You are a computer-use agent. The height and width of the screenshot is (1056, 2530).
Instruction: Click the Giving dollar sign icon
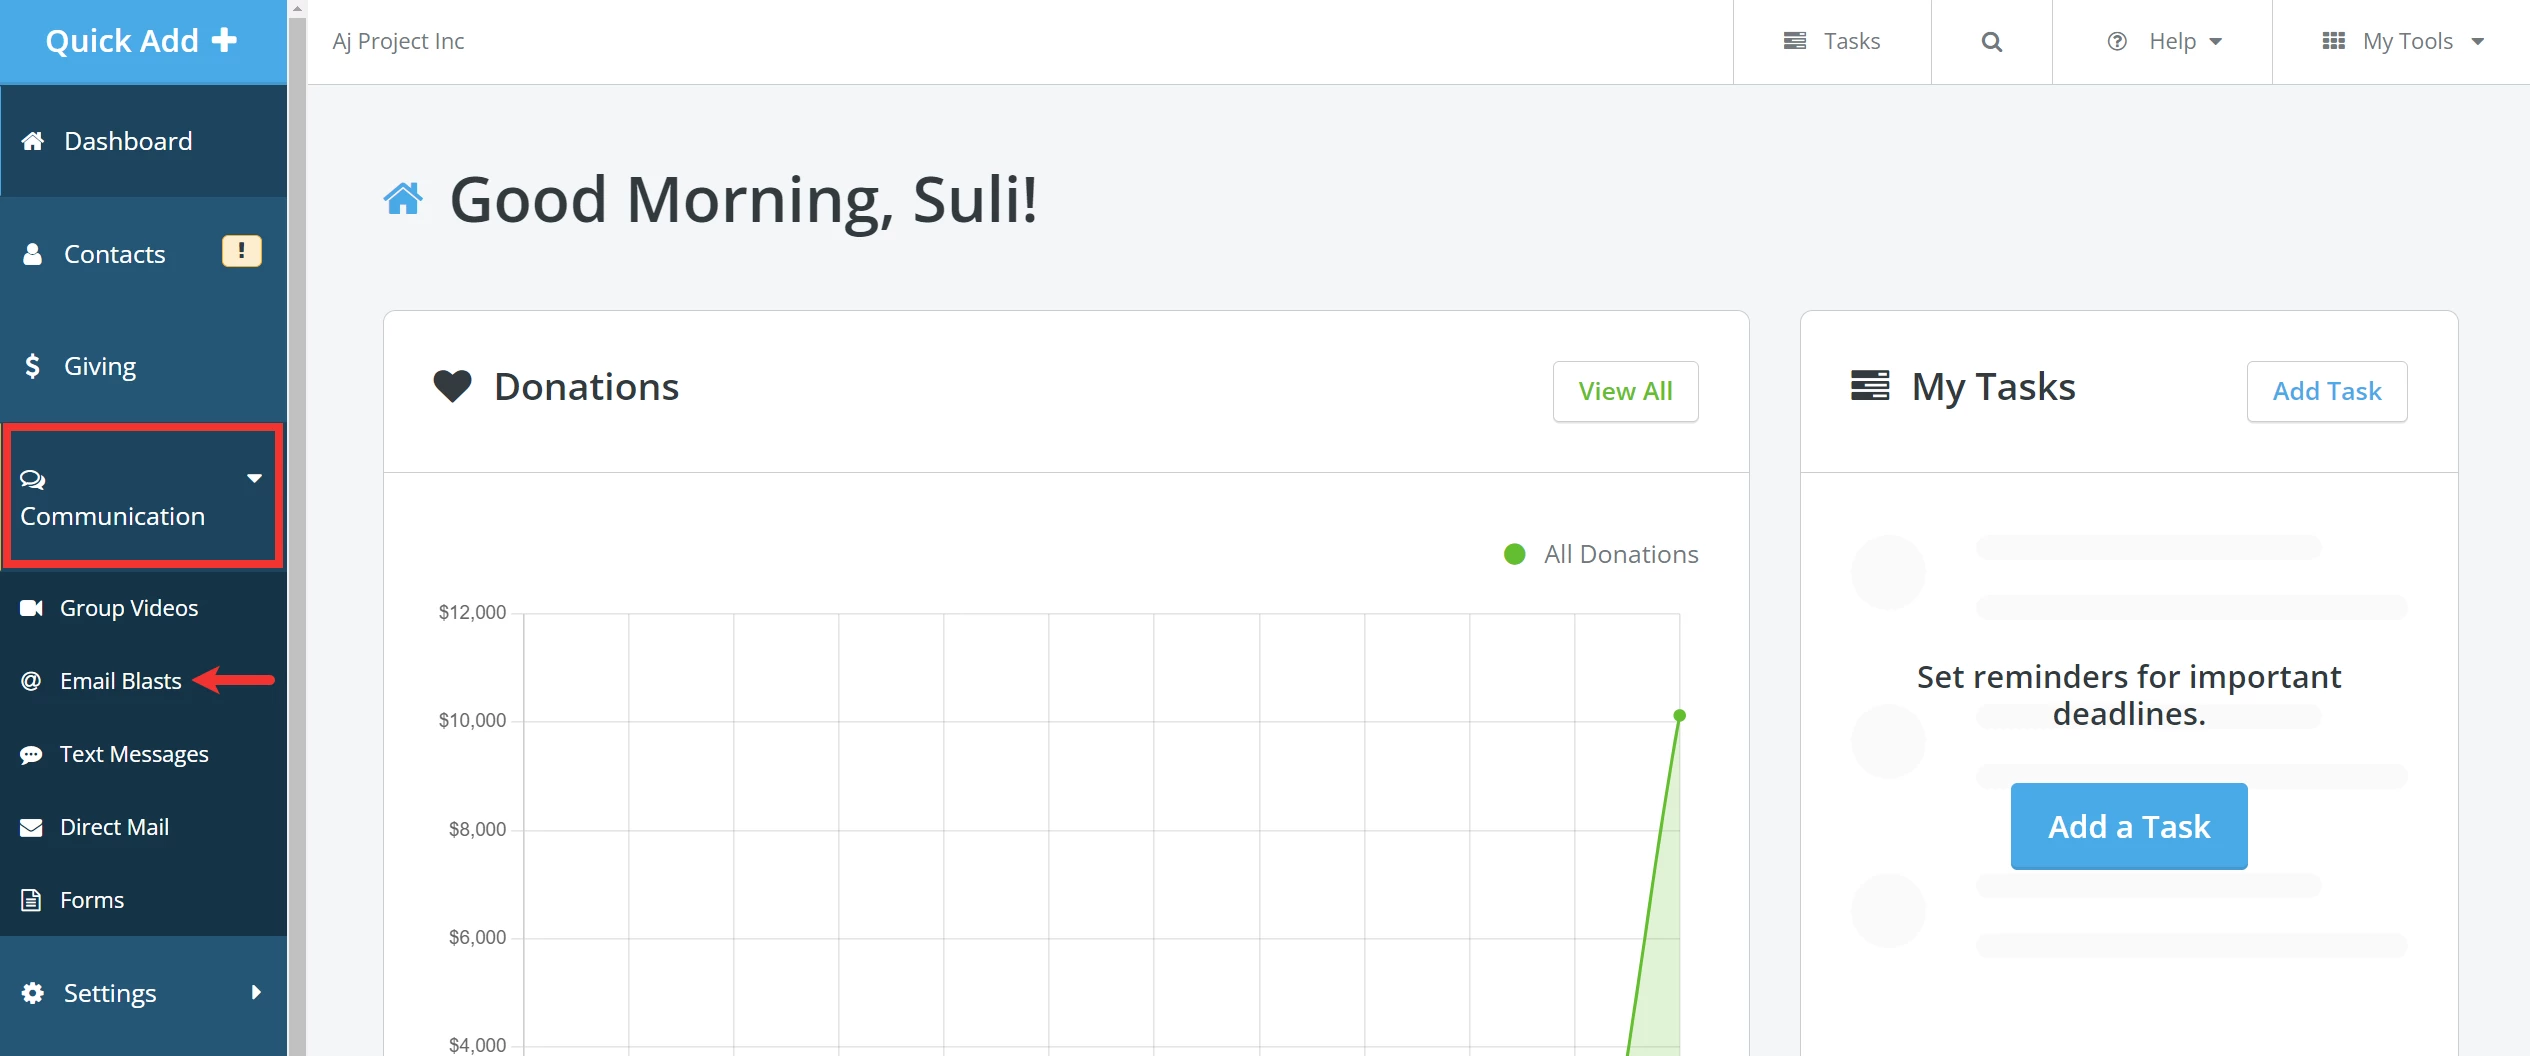[33, 366]
